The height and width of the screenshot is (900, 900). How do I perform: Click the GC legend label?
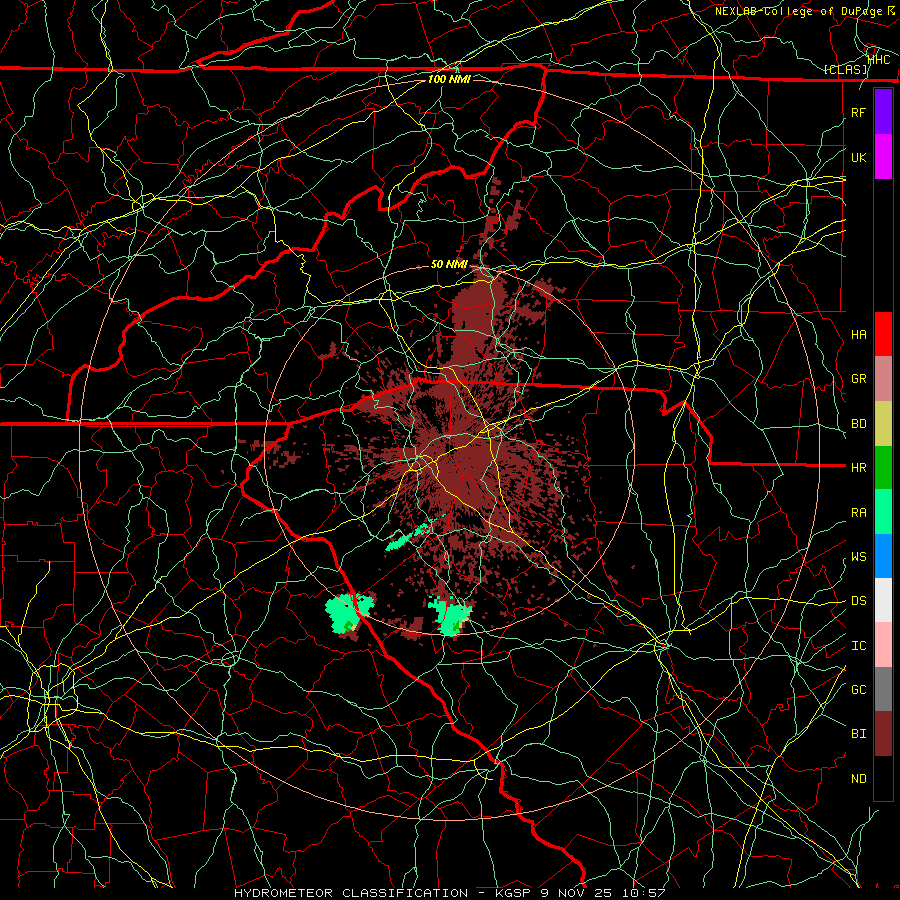click(859, 690)
